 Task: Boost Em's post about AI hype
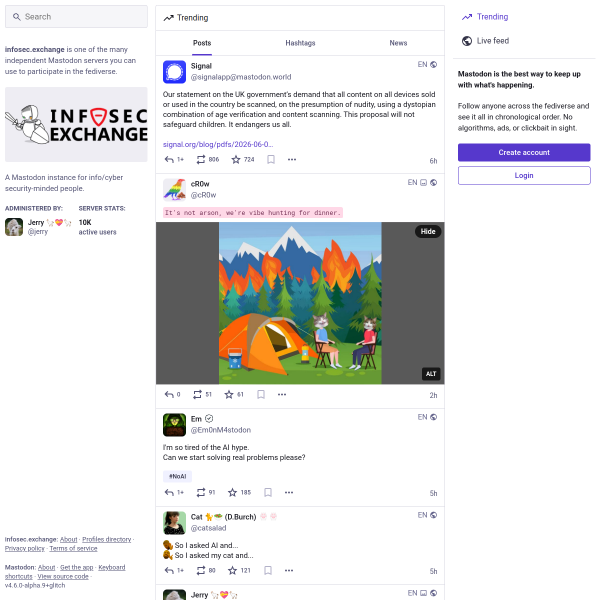(201, 492)
